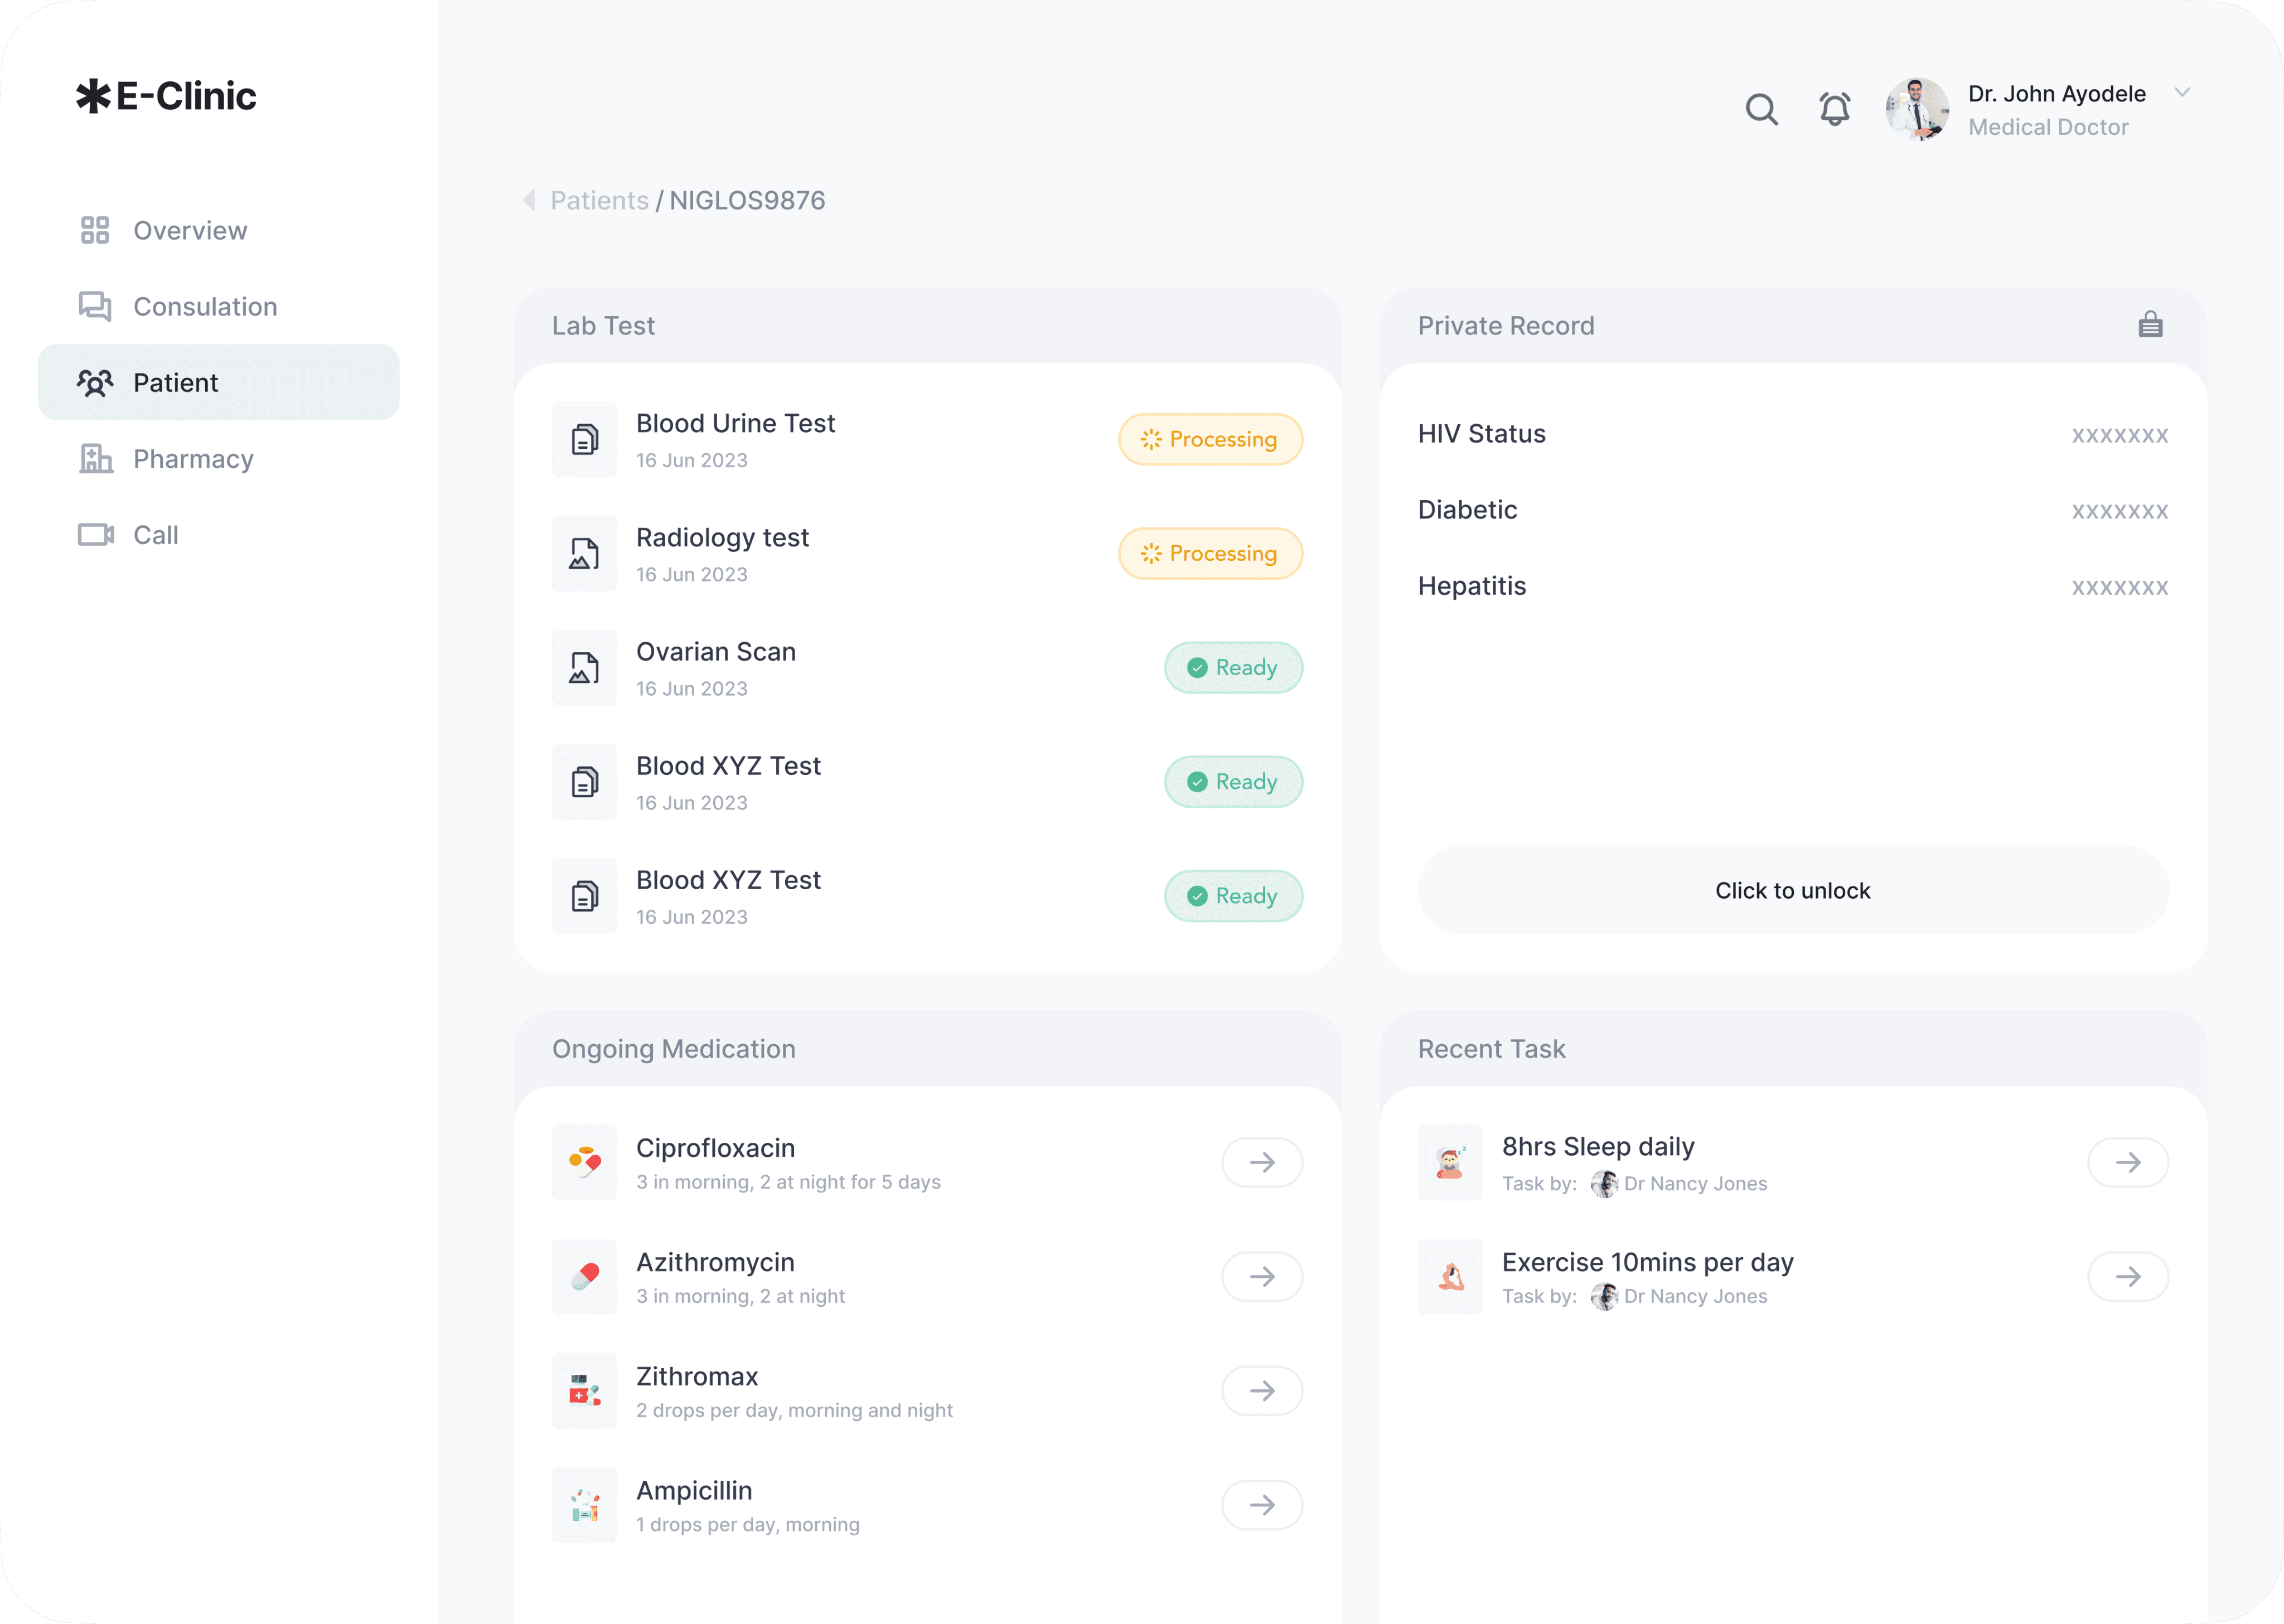The height and width of the screenshot is (1624, 2284).
Task: Click the E-Clinic logo
Action: 167,96
